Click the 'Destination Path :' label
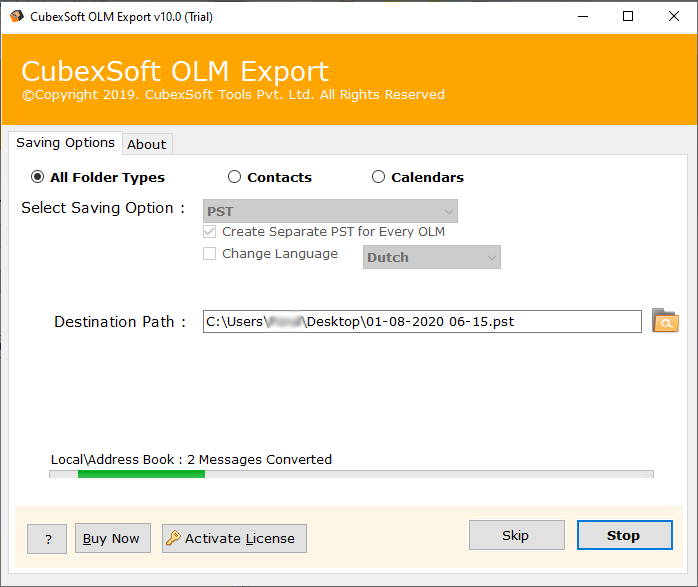This screenshot has width=698, height=587. point(120,321)
